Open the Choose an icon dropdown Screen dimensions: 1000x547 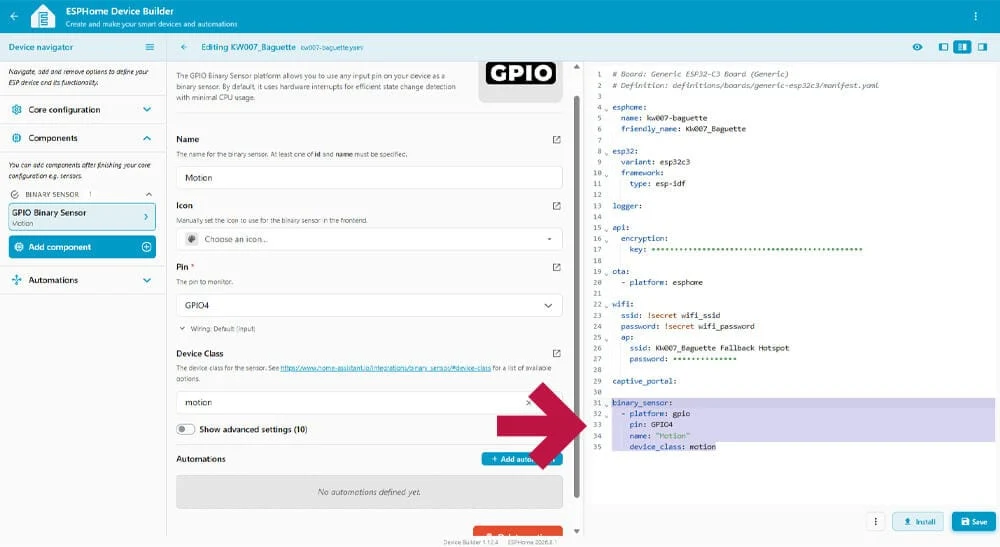click(369, 239)
